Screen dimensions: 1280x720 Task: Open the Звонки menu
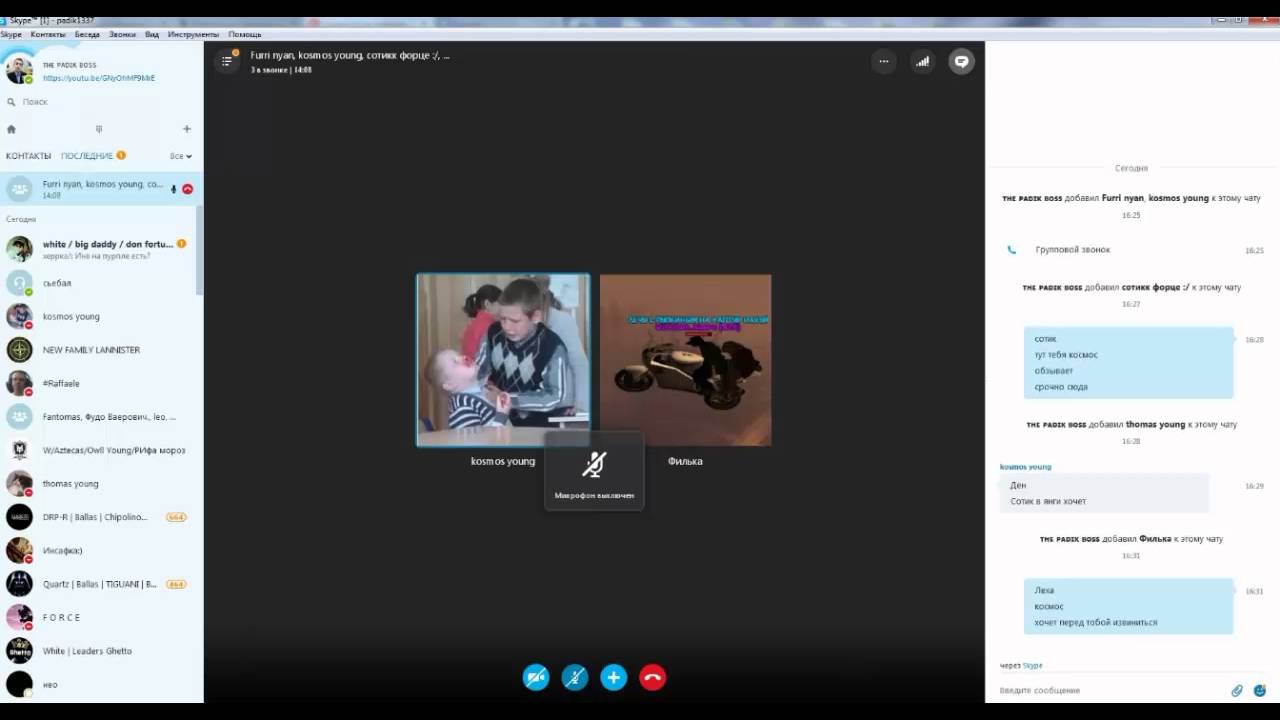pyautogui.click(x=122, y=34)
